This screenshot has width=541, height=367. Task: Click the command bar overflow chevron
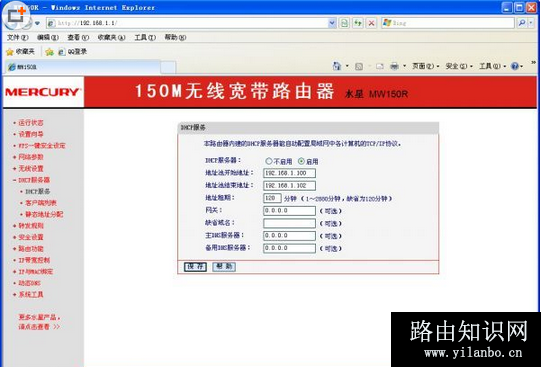click(533, 63)
